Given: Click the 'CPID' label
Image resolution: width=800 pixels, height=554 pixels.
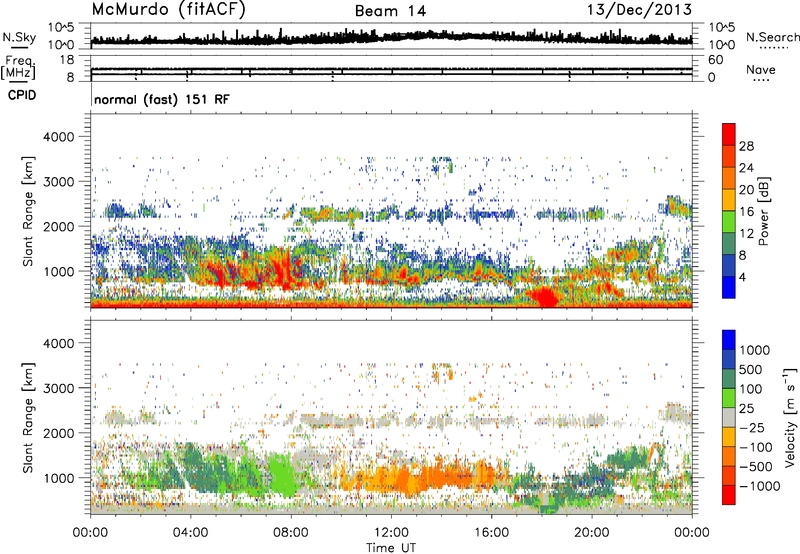Looking at the screenshot, I should (22, 95).
